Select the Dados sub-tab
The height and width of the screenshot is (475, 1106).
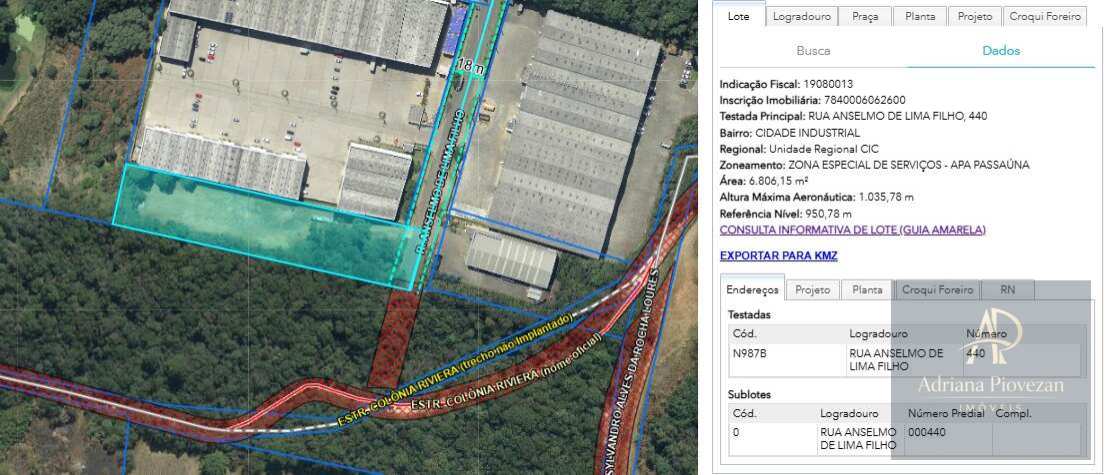pyautogui.click(x=1001, y=51)
